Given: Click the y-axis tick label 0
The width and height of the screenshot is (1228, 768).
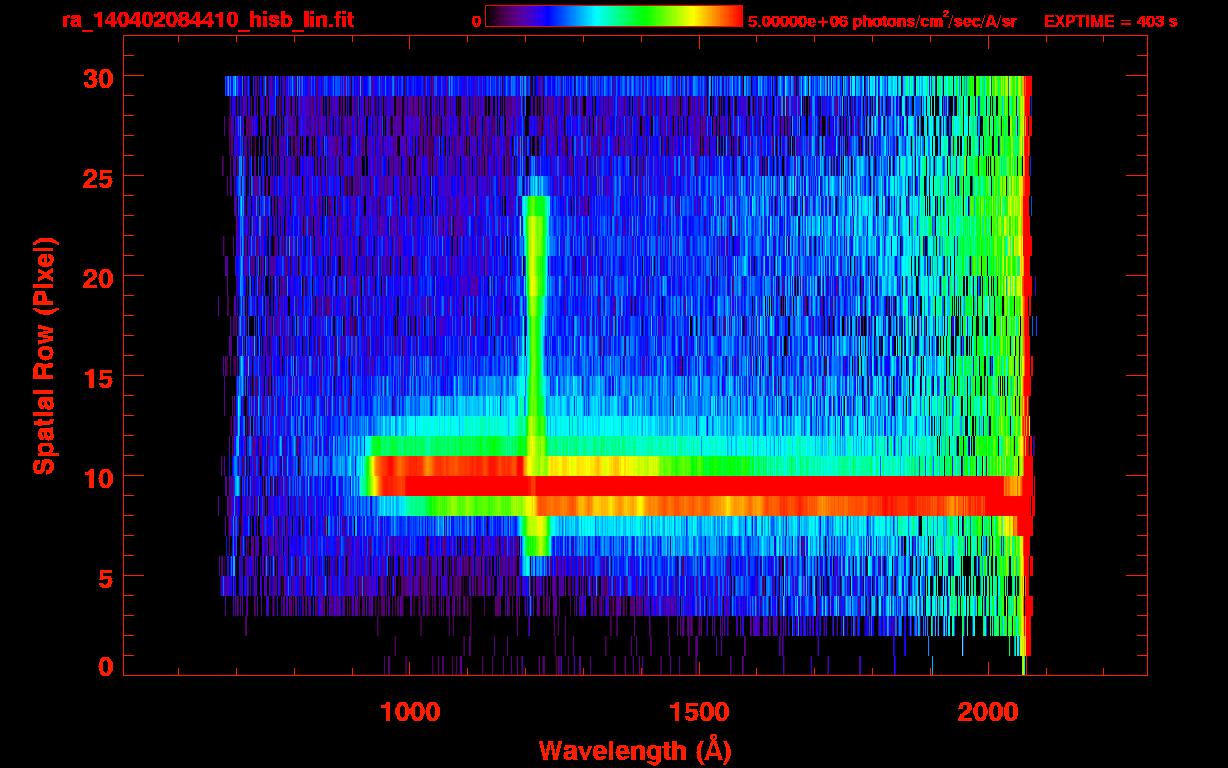Looking at the screenshot, I should pos(105,666).
